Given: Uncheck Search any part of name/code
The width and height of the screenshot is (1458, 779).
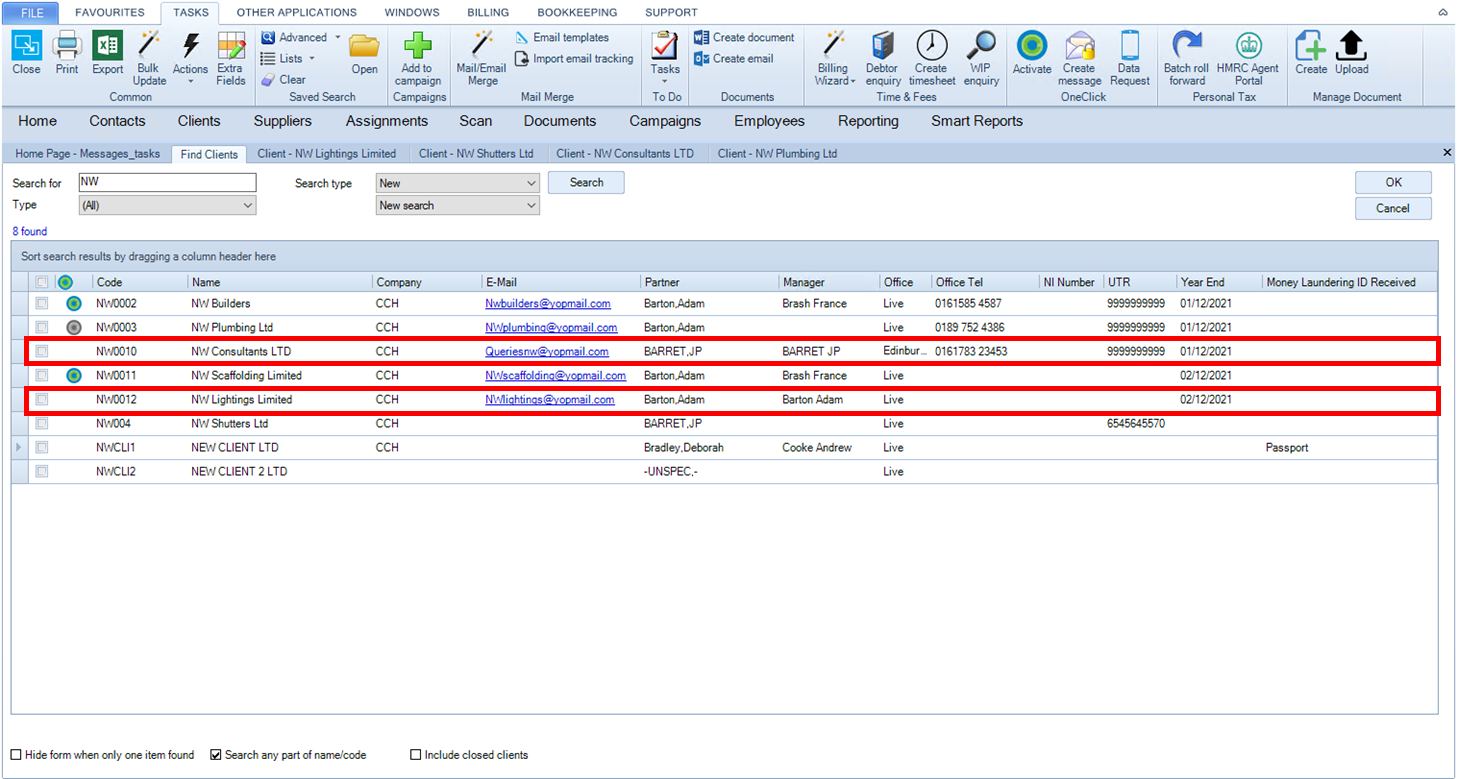Looking at the screenshot, I should (x=216, y=755).
